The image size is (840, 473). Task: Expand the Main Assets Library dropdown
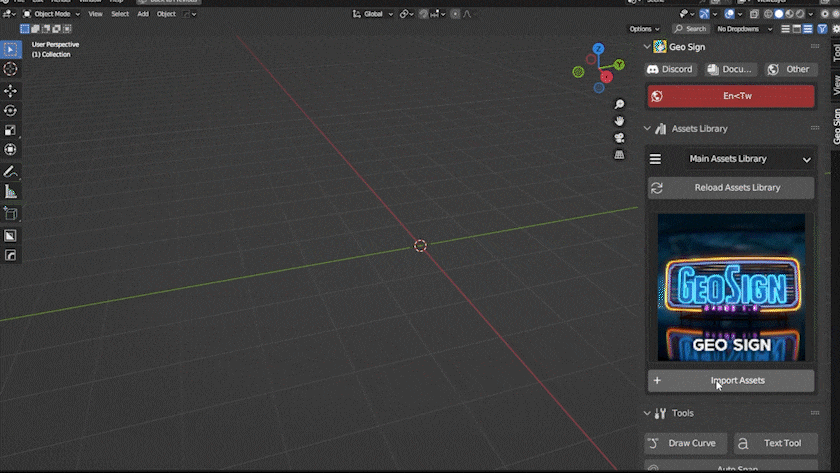pyautogui.click(x=730, y=159)
